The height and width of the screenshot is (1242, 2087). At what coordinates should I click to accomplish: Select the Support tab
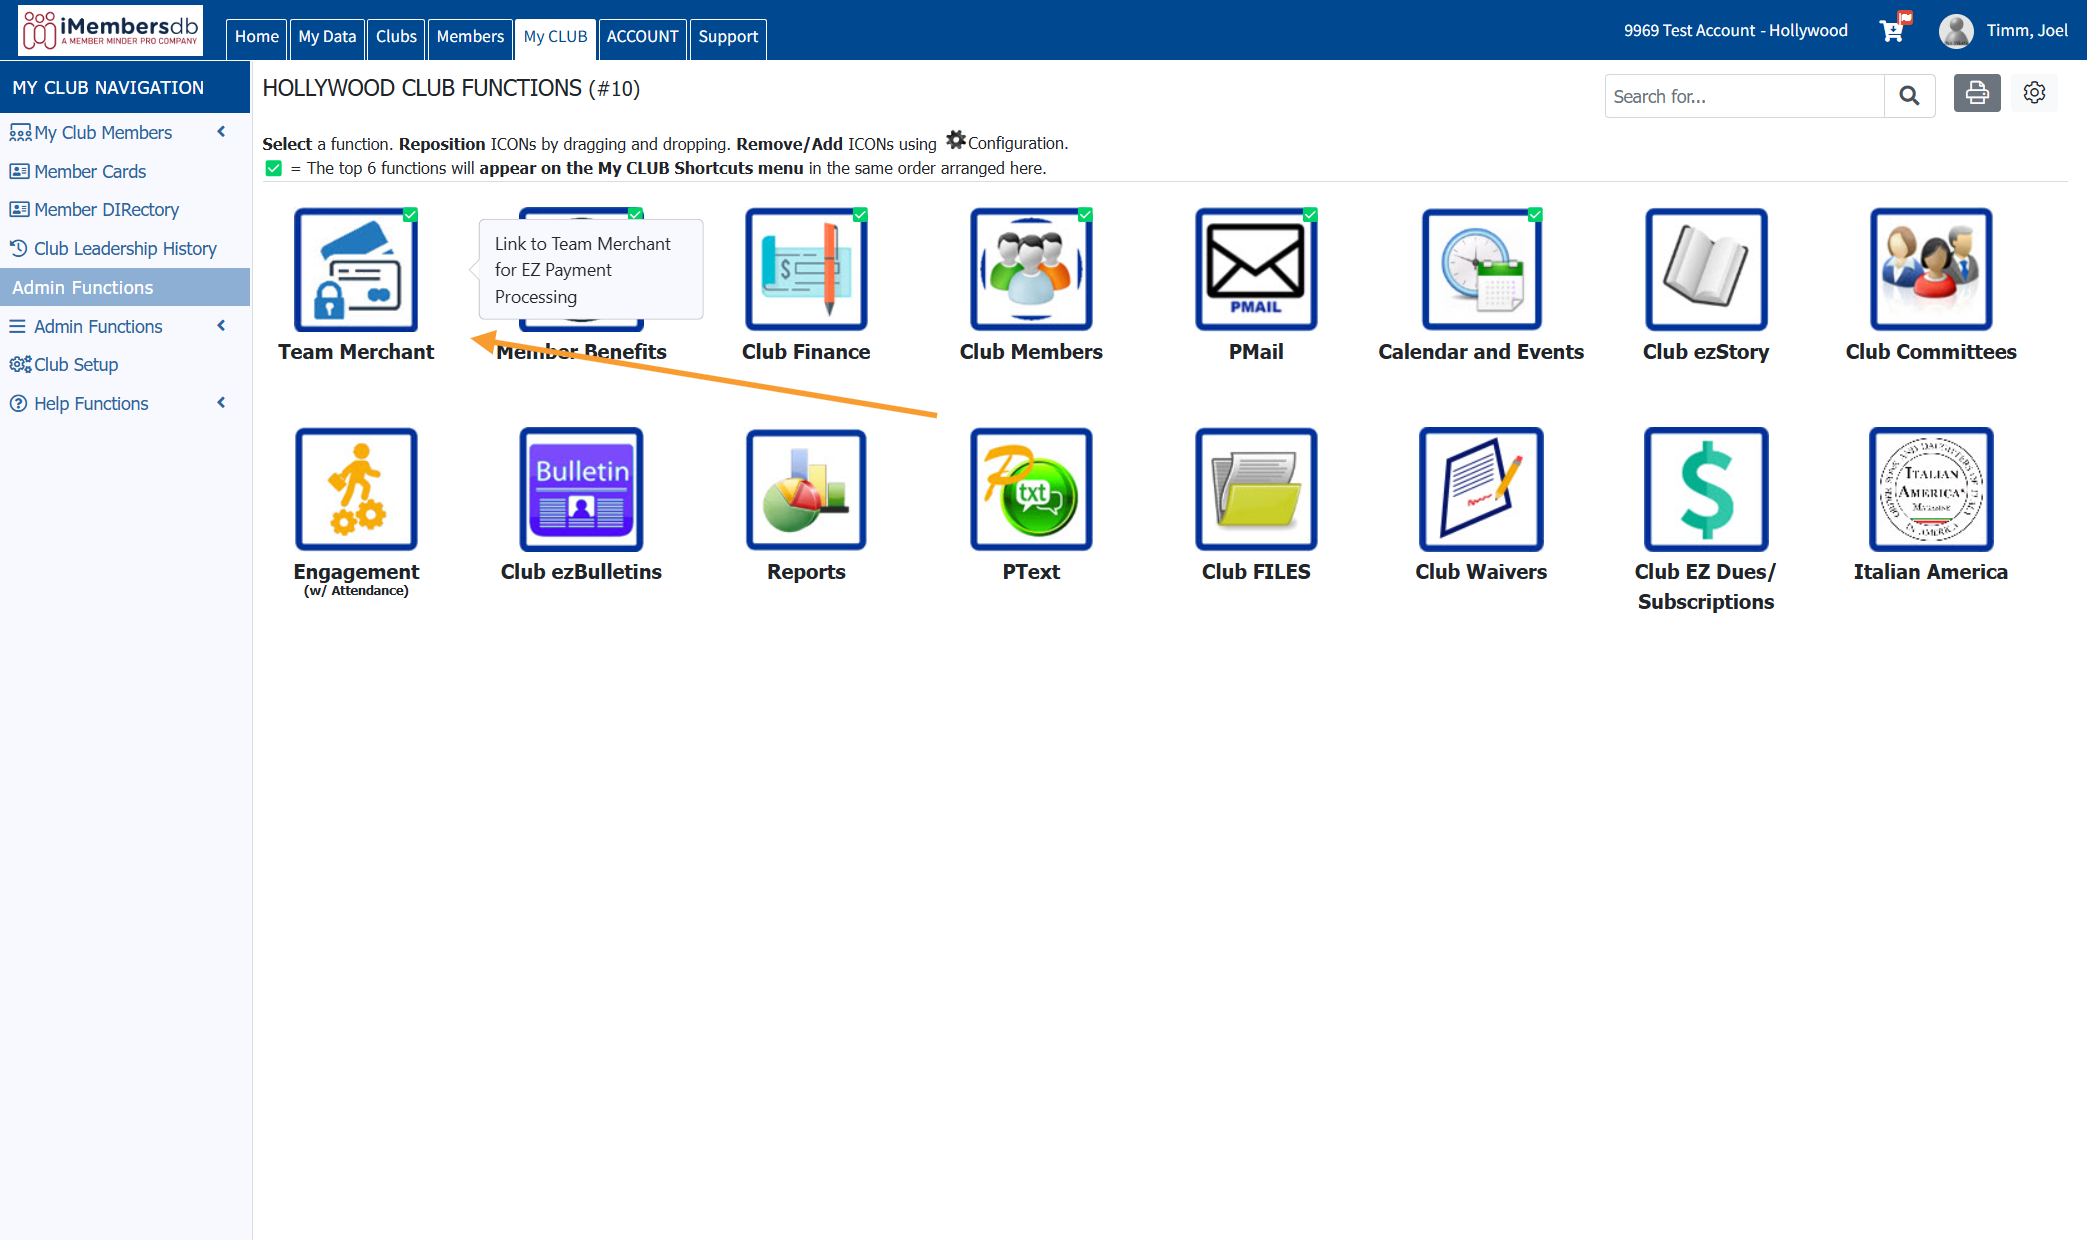coord(728,38)
